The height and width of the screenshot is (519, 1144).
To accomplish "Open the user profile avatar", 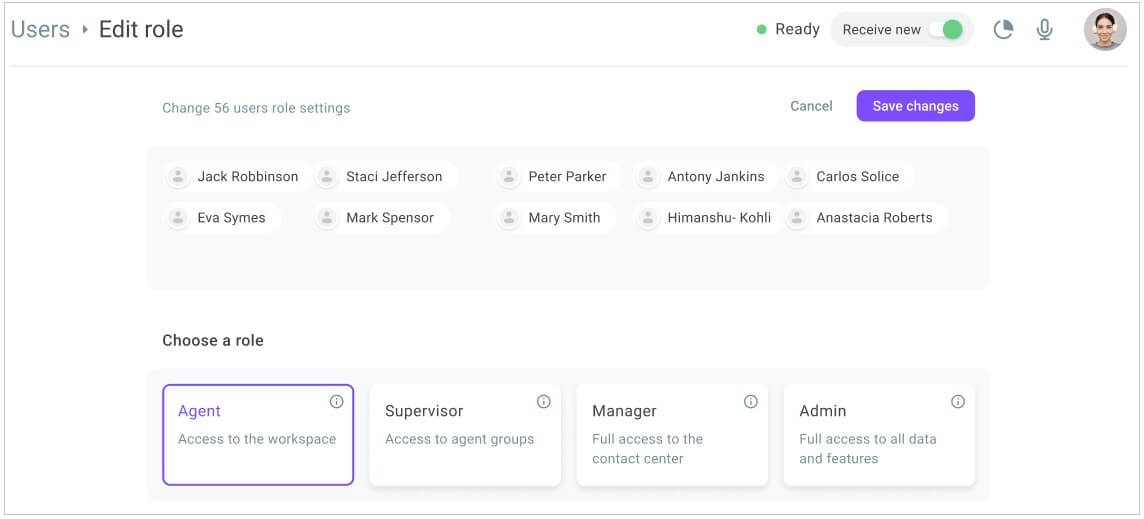I will (1105, 29).
